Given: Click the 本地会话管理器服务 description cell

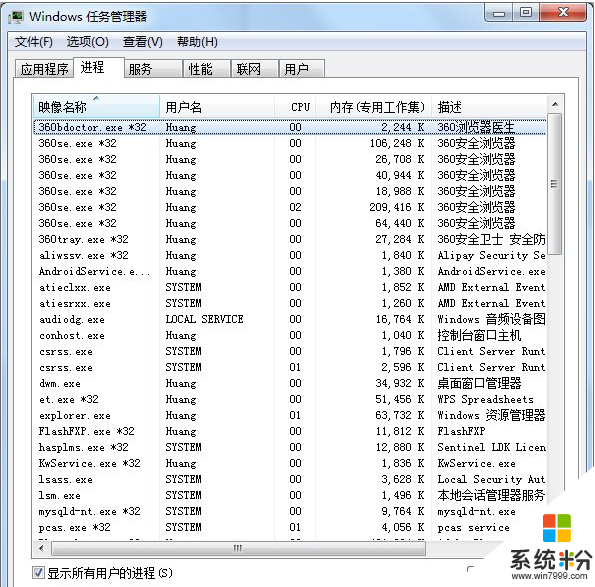Looking at the screenshot, I should (x=491, y=495).
